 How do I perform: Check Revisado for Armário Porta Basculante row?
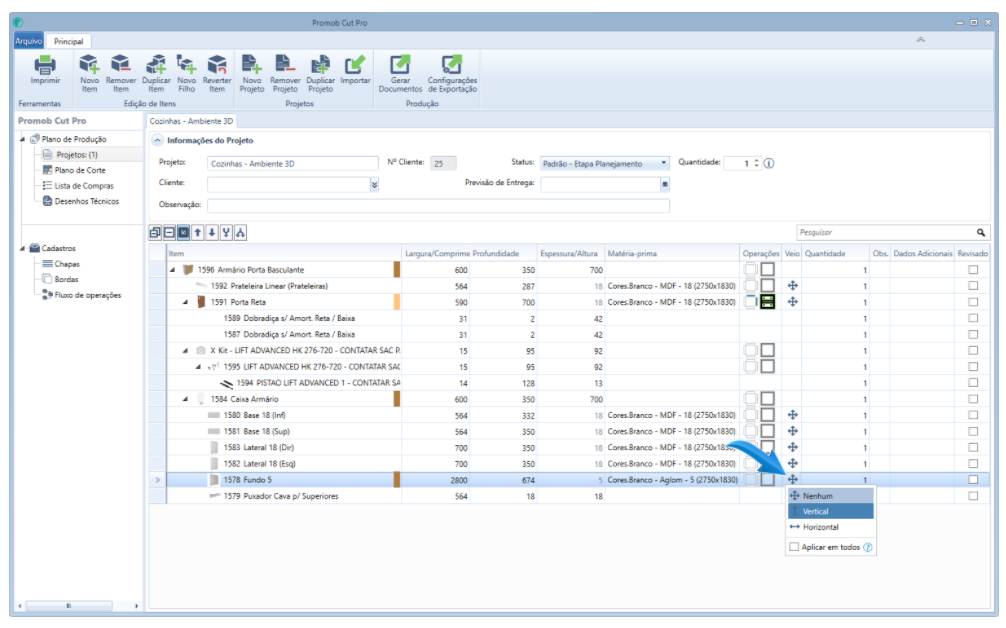point(973,270)
